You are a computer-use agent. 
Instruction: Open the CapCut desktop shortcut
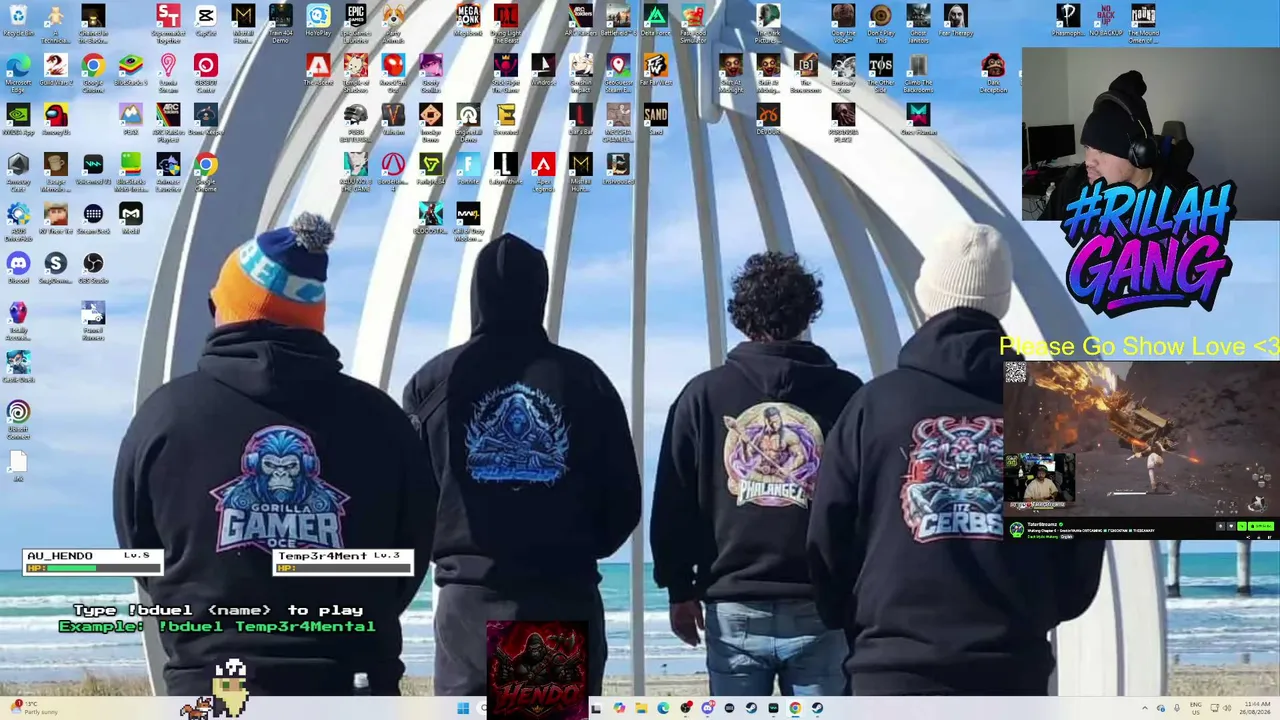tap(206, 20)
